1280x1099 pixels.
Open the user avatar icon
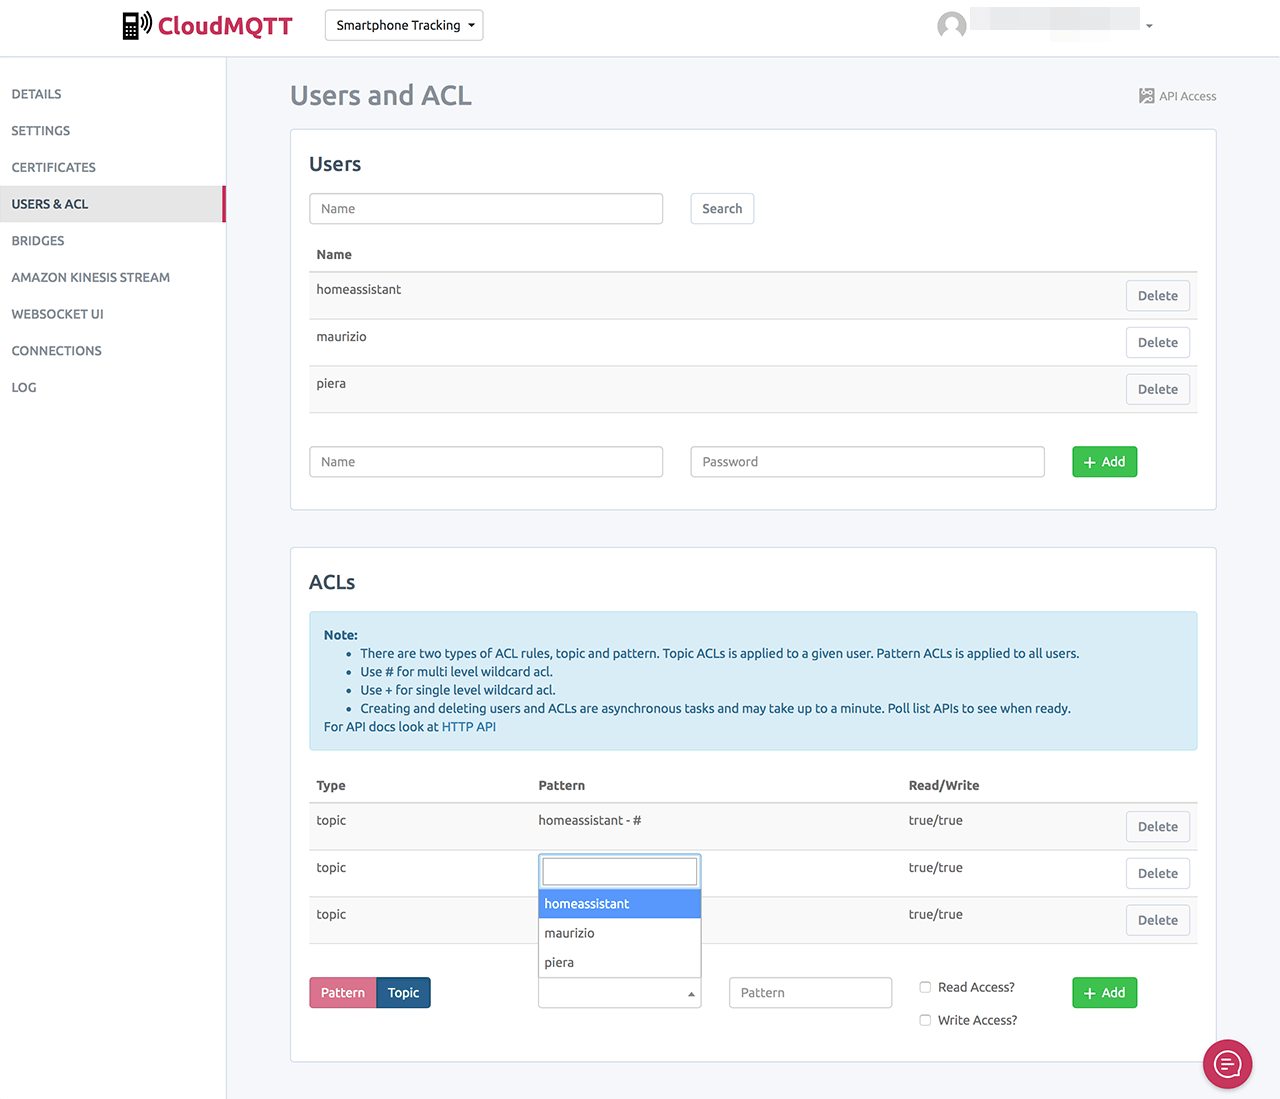pos(952,25)
